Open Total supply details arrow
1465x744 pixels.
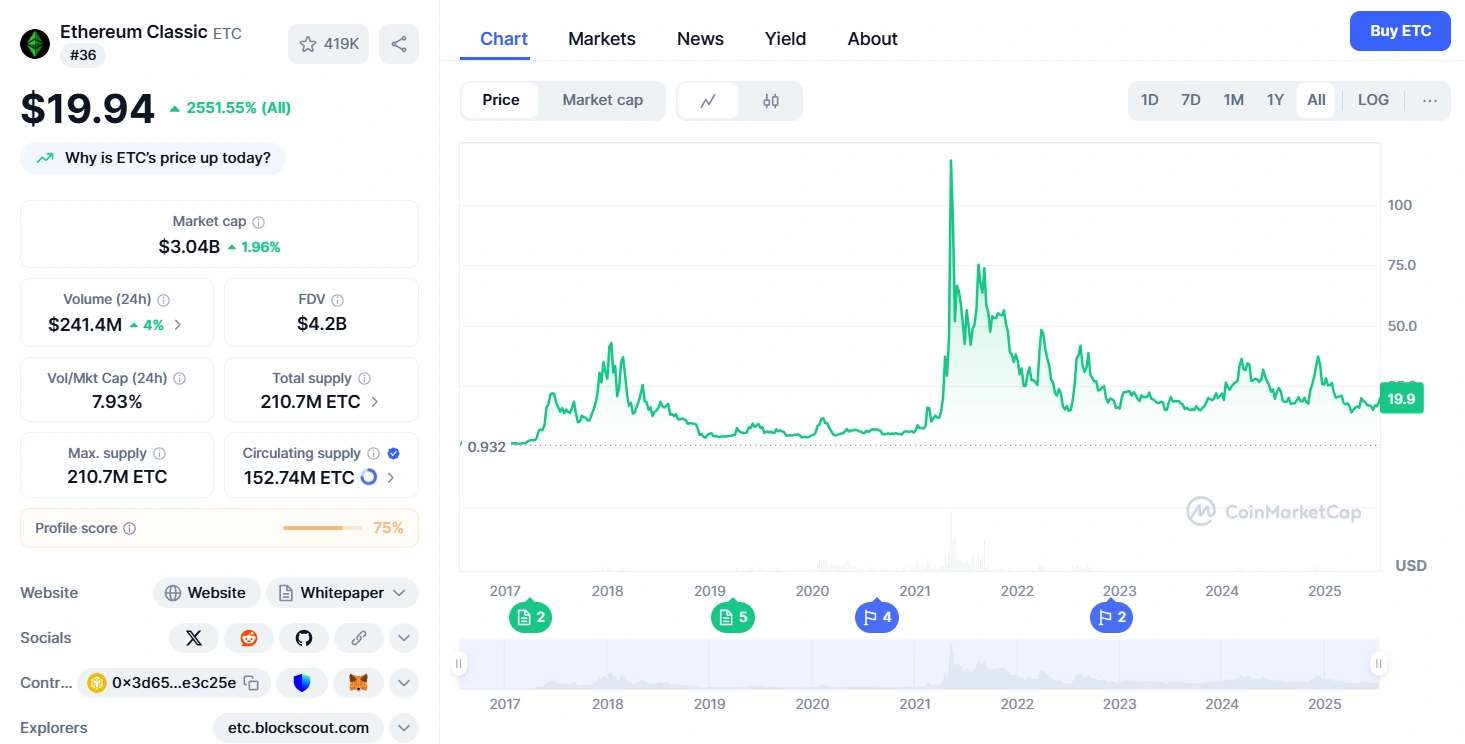click(x=375, y=402)
